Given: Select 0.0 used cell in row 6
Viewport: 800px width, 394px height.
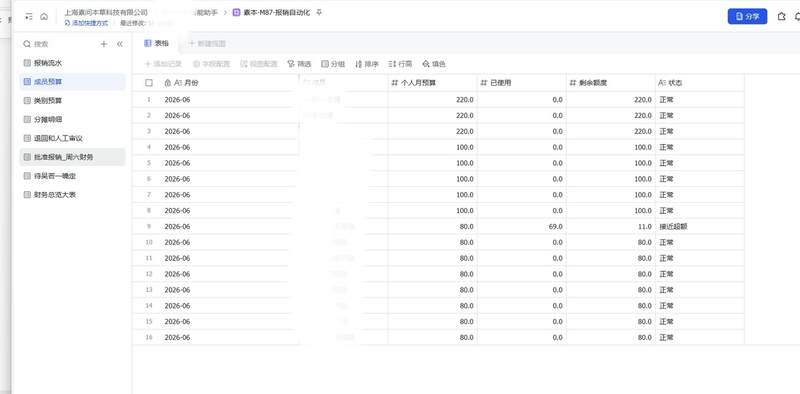Looking at the screenshot, I should (521, 179).
